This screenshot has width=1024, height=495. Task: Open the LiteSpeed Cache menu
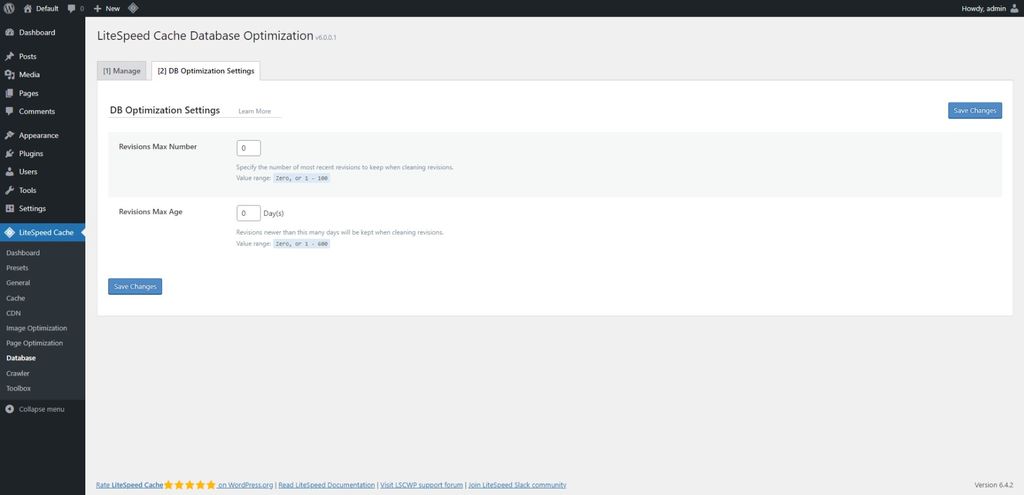[42, 232]
